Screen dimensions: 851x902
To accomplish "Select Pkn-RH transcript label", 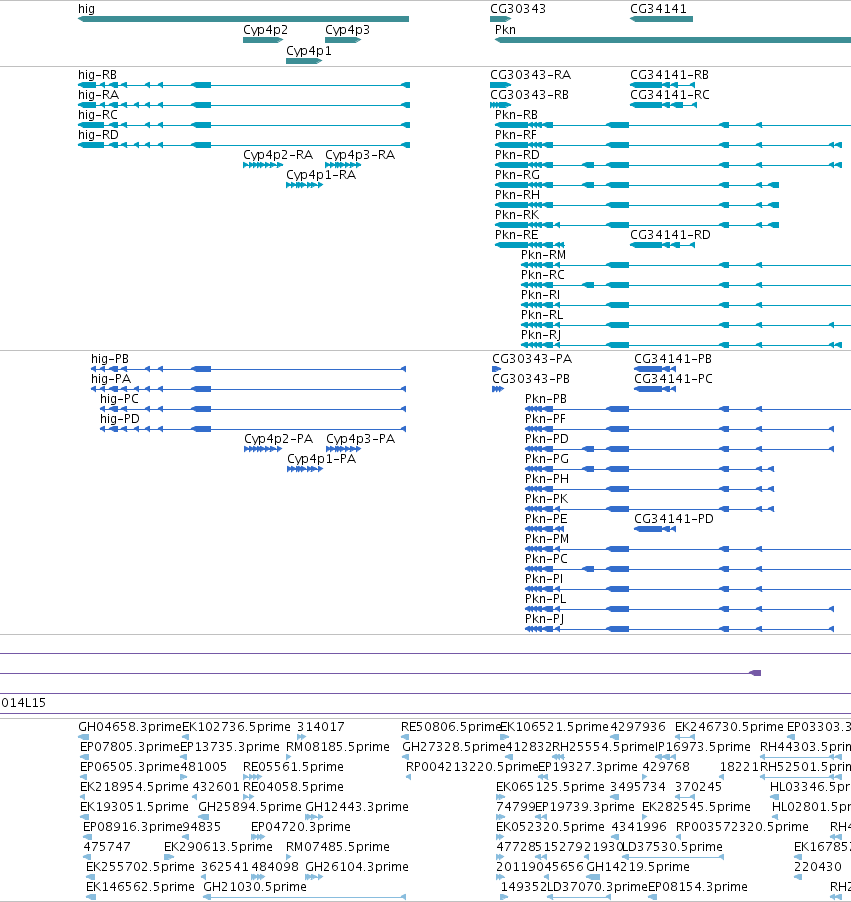I will coord(517,195).
